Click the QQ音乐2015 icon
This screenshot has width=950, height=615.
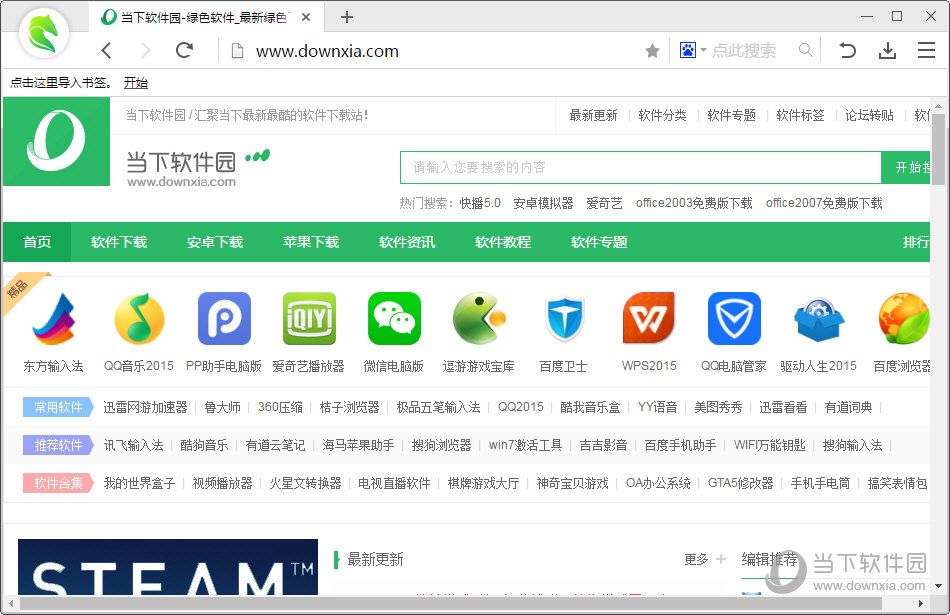[x=139, y=319]
